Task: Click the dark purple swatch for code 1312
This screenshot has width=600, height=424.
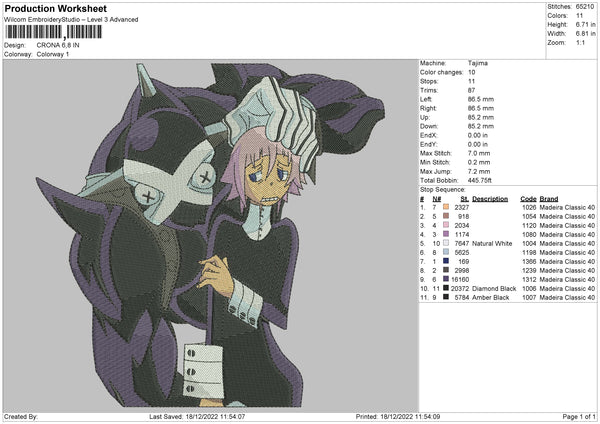Action: click(x=446, y=279)
